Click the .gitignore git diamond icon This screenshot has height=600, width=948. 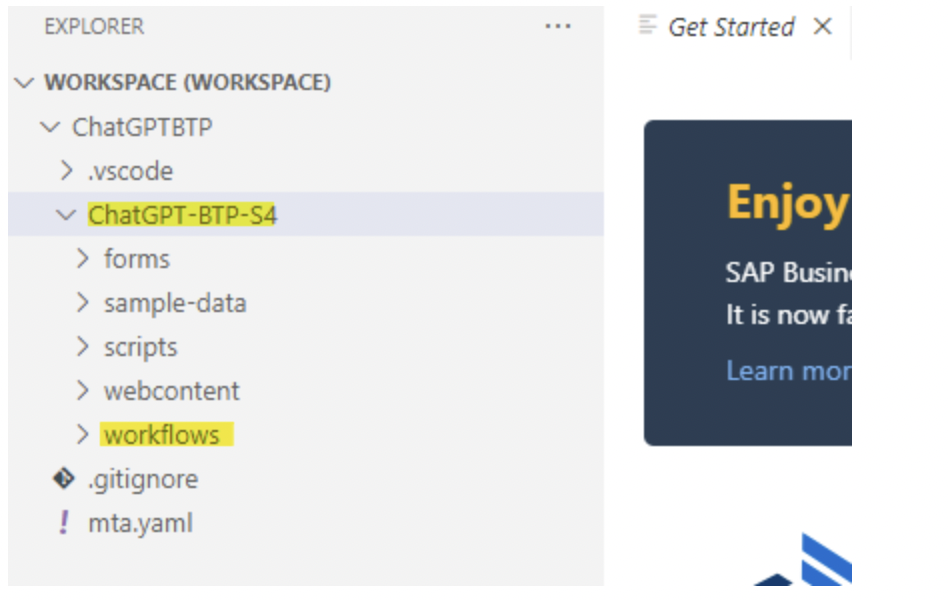63,478
